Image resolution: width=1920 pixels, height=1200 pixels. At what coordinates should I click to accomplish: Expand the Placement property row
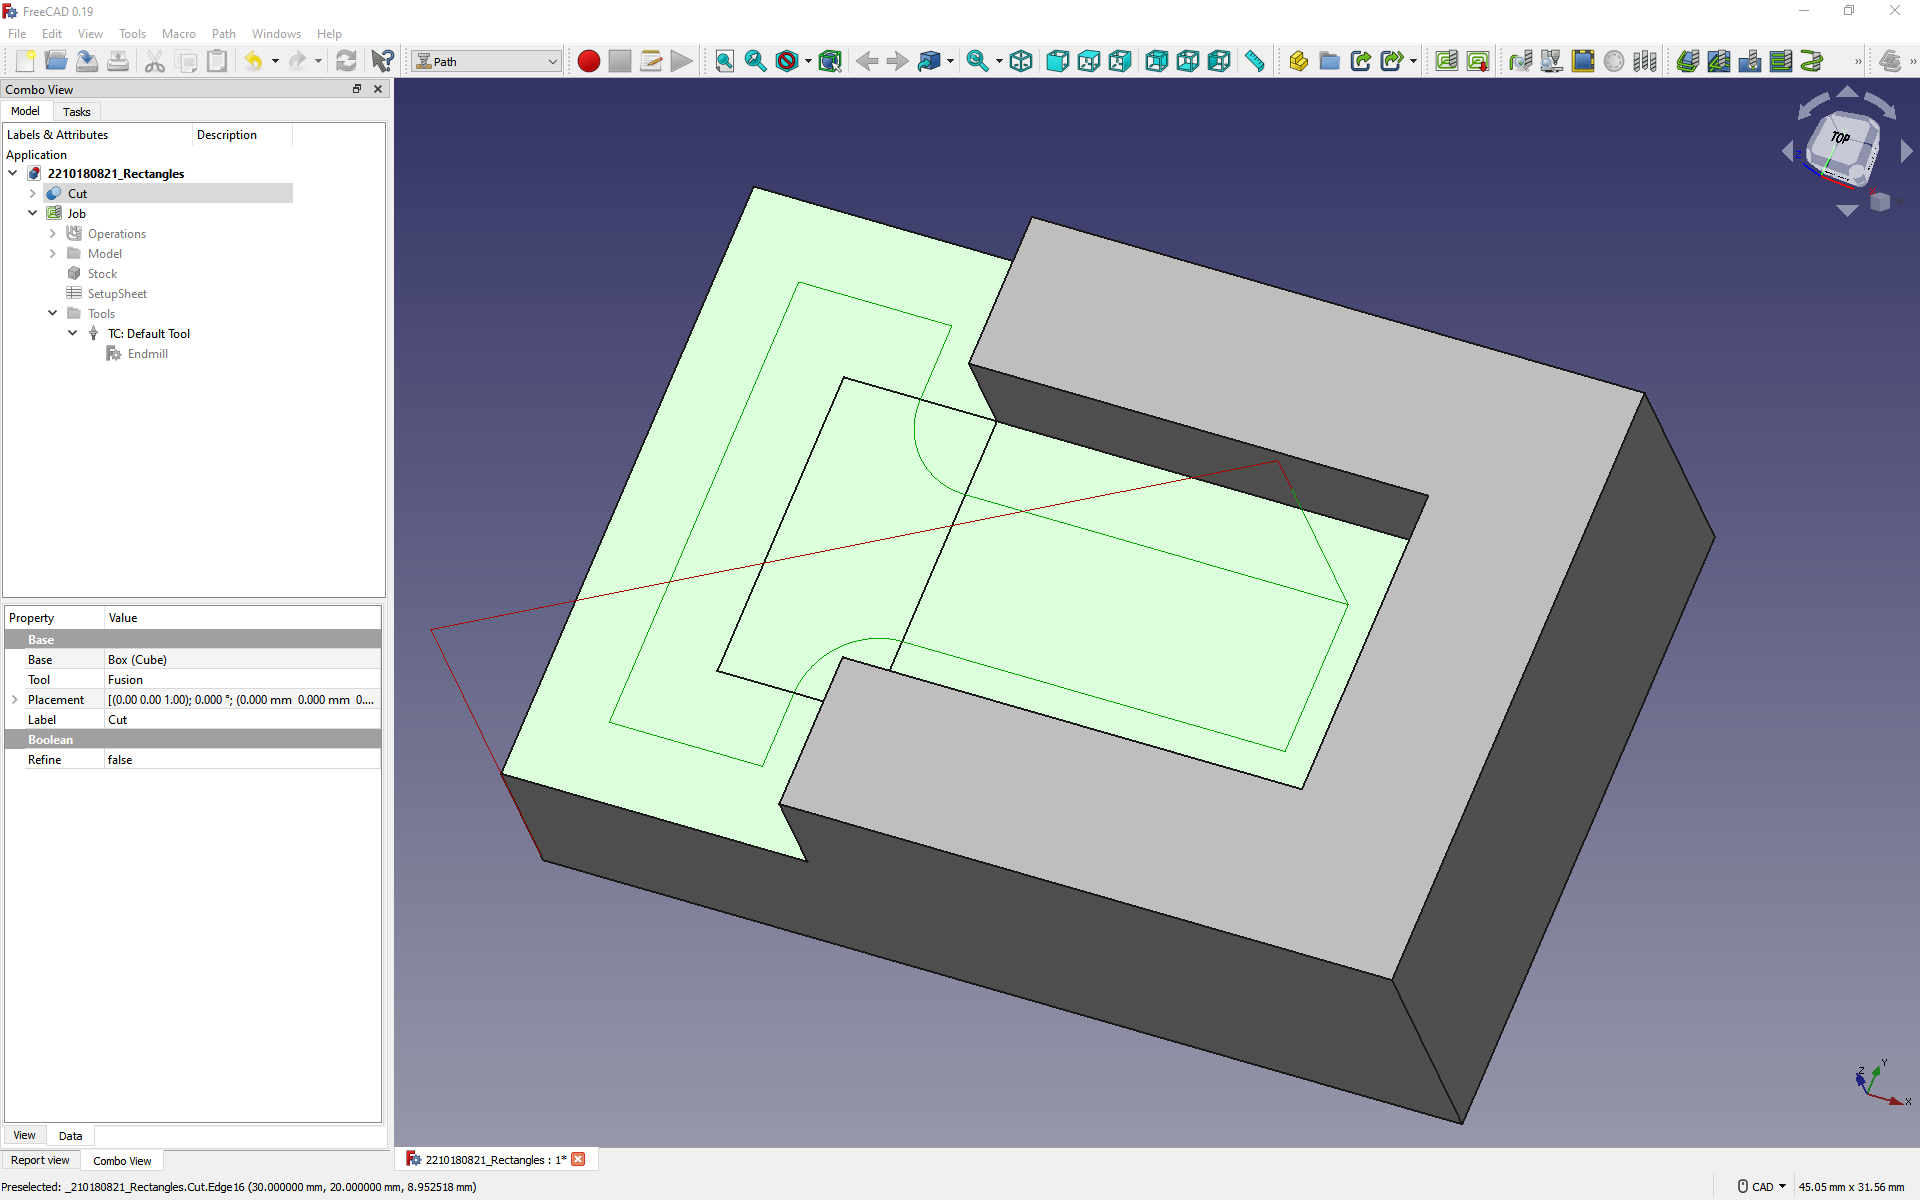pyautogui.click(x=15, y=699)
